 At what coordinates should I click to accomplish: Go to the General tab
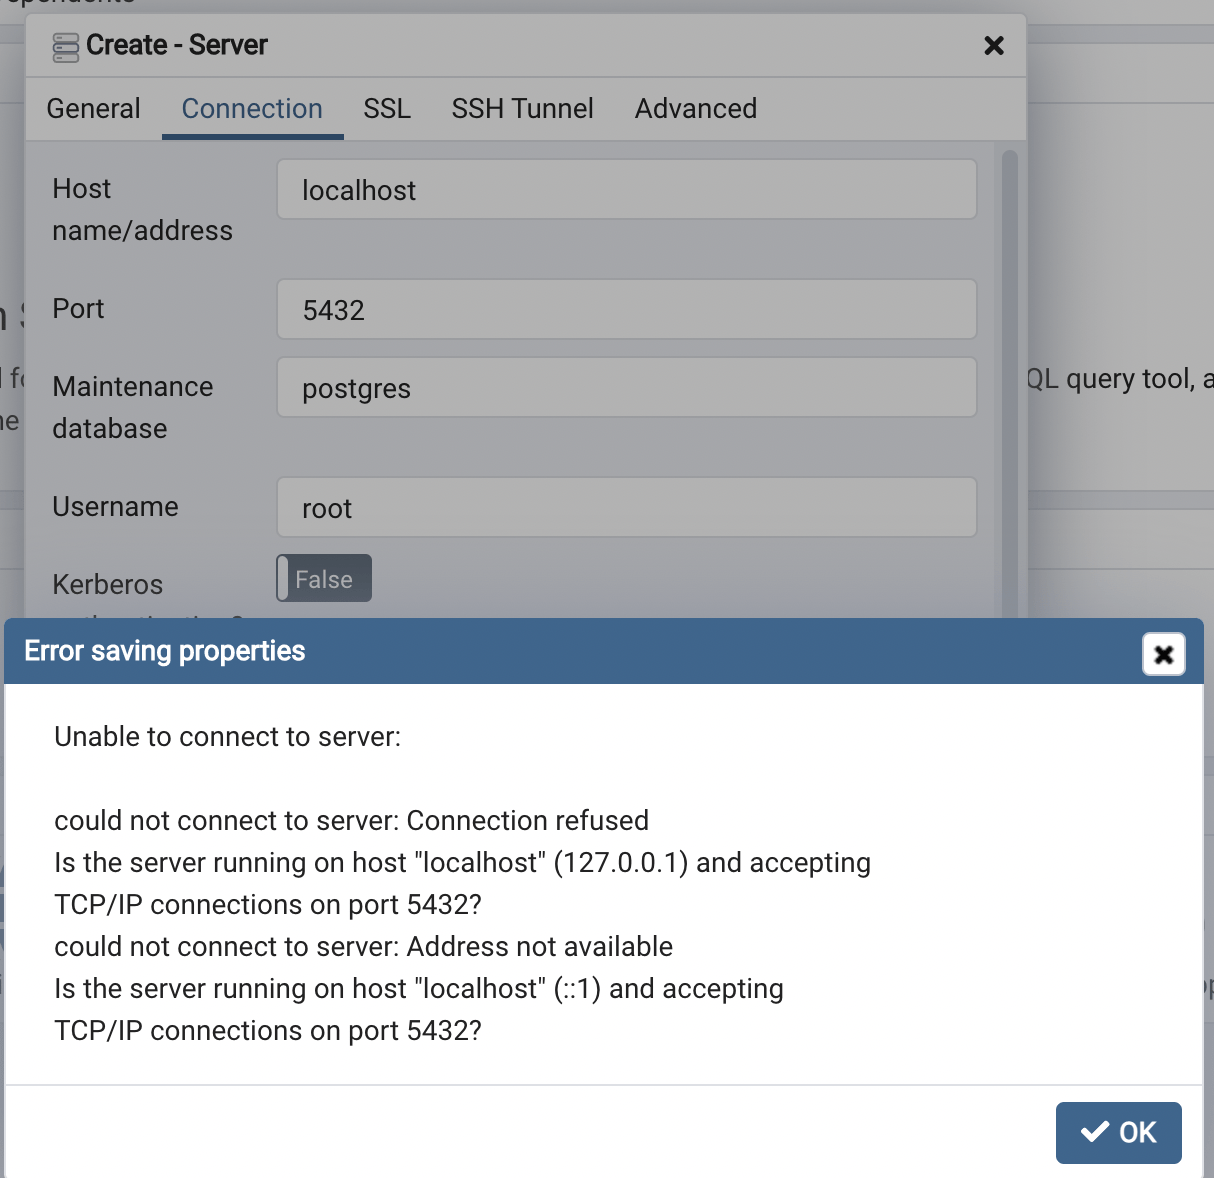(x=92, y=109)
